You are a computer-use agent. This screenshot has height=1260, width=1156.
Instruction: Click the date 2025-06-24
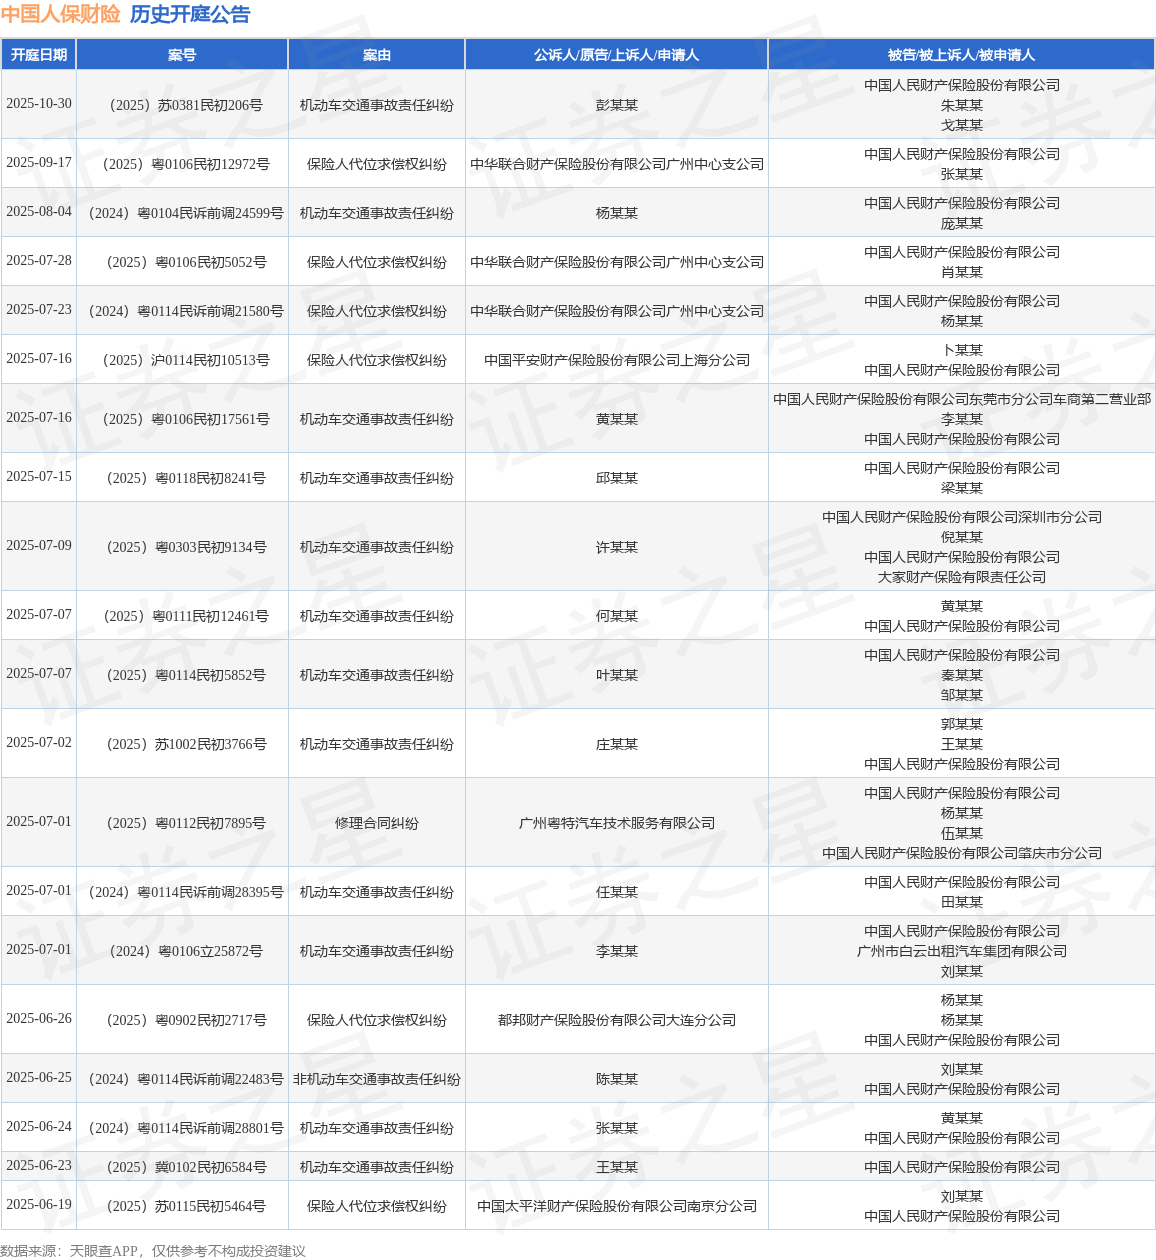coord(39,1127)
